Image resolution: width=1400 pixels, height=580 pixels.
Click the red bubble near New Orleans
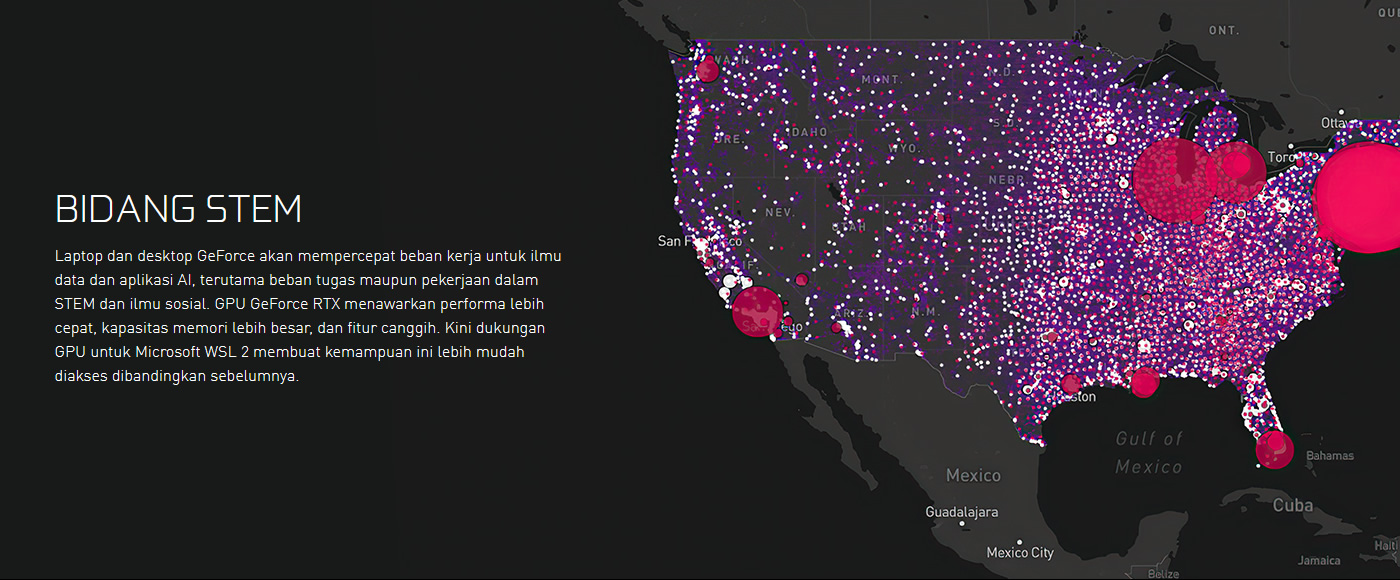click(1144, 381)
